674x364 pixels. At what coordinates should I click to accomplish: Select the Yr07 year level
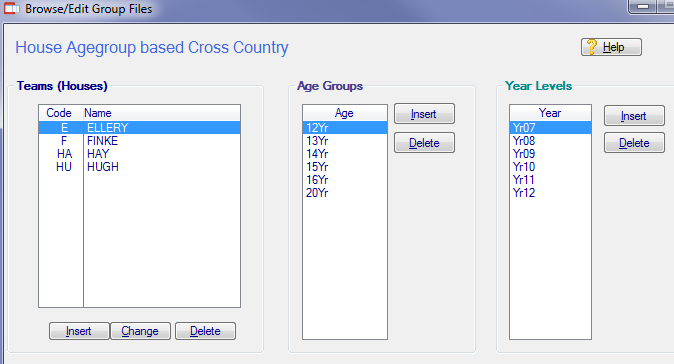tap(550, 128)
